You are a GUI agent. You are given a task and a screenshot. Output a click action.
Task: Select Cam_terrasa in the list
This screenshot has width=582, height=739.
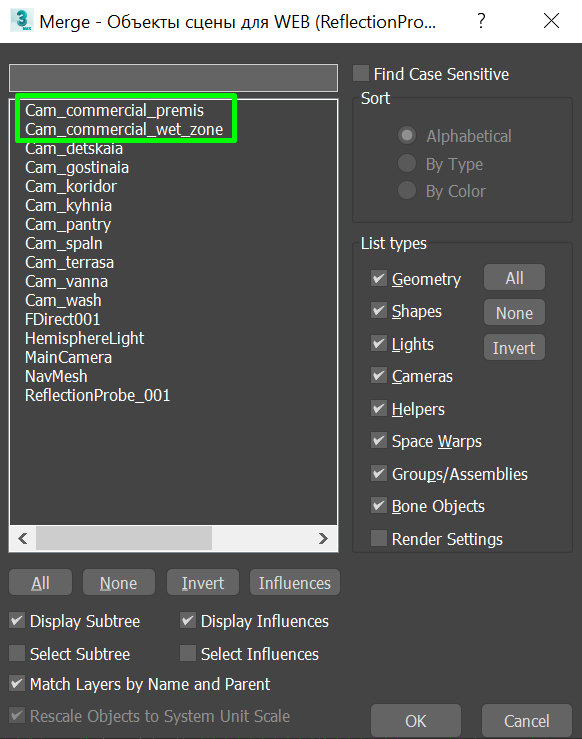coord(69,262)
